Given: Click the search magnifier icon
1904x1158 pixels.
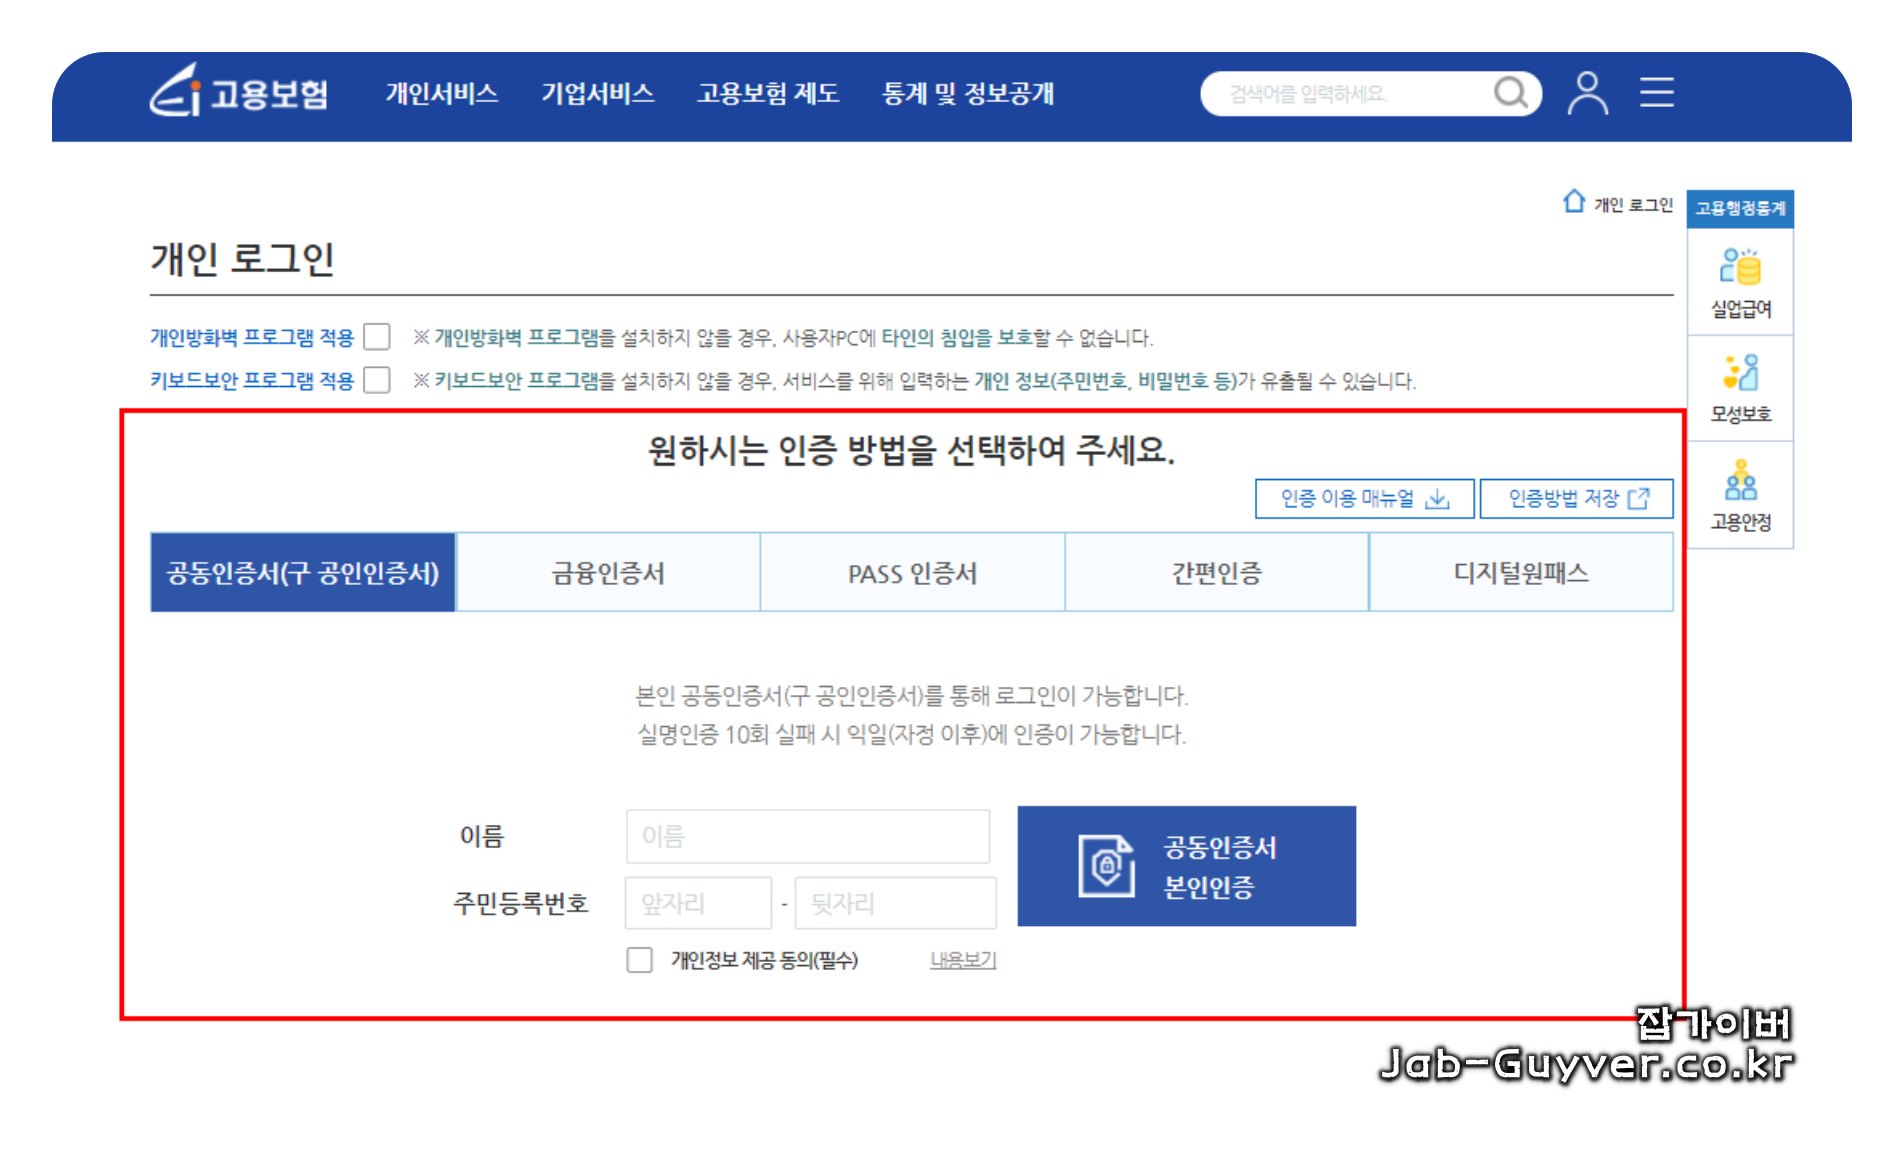Looking at the screenshot, I should [1513, 94].
